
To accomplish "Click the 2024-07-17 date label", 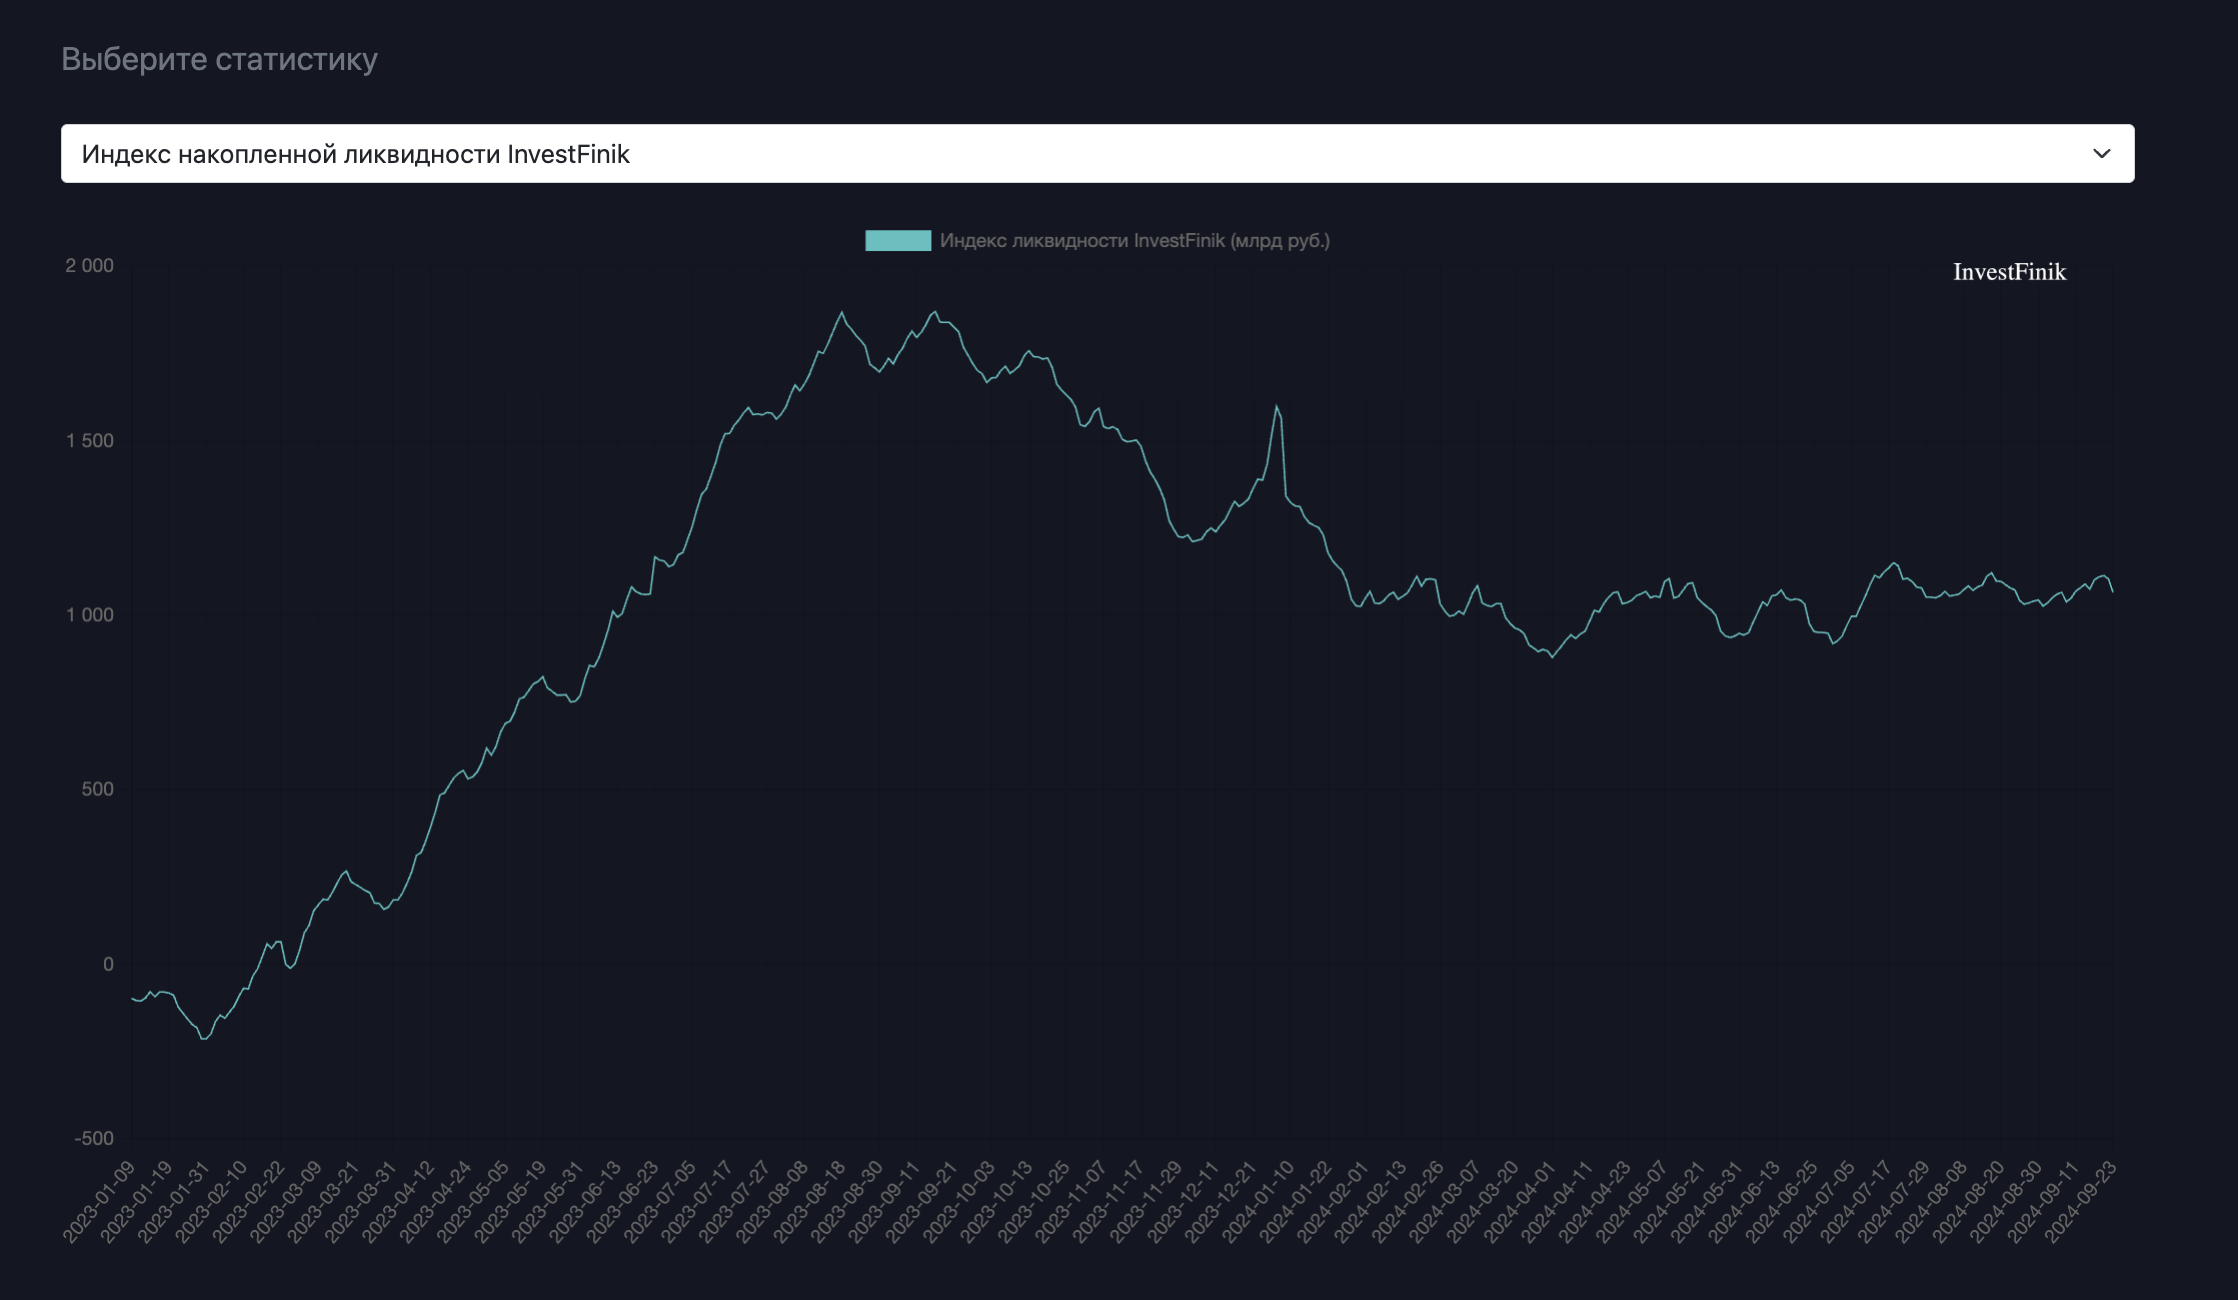I will pos(1855,1202).
